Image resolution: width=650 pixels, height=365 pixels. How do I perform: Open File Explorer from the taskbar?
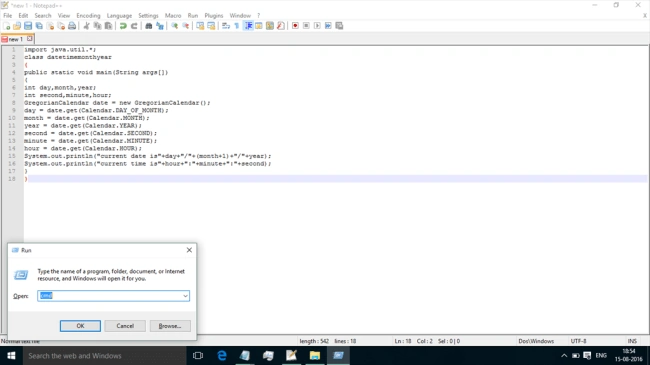[x=315, y=356]
